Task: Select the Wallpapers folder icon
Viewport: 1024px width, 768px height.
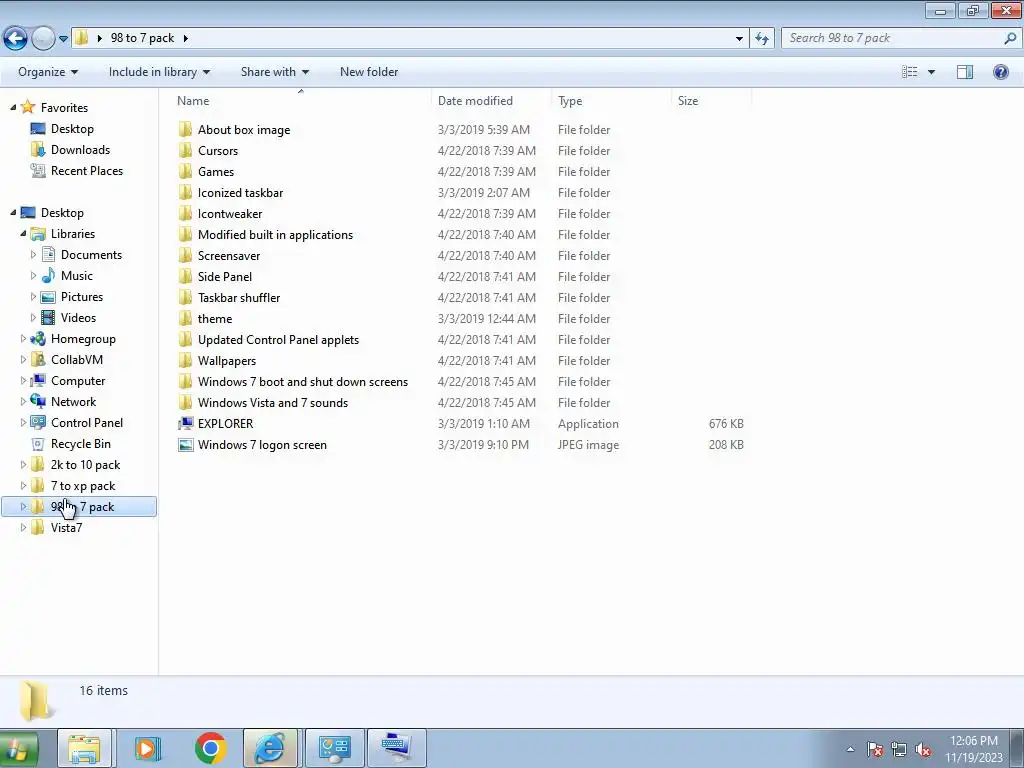Action: (x=185, y=360)
